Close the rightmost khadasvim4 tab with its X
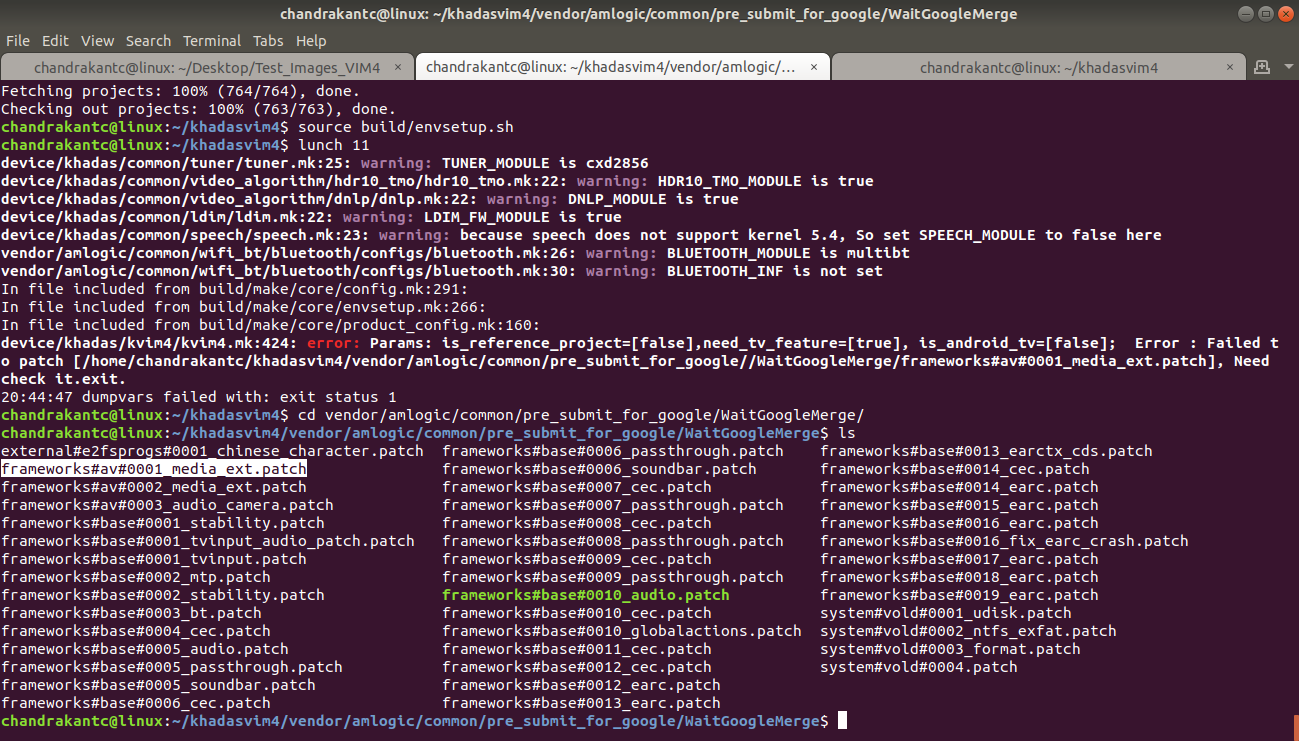 [1230, 66]
